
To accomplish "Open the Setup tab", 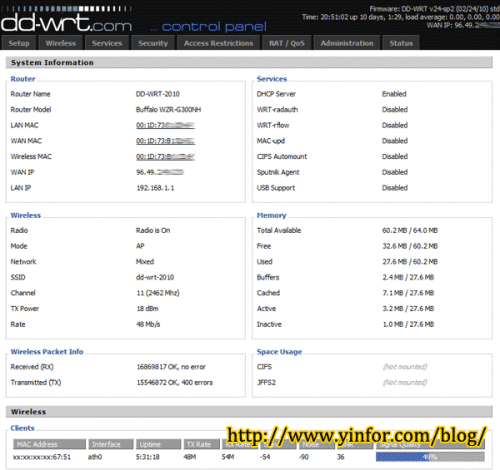I will click(x=19, y=43).
